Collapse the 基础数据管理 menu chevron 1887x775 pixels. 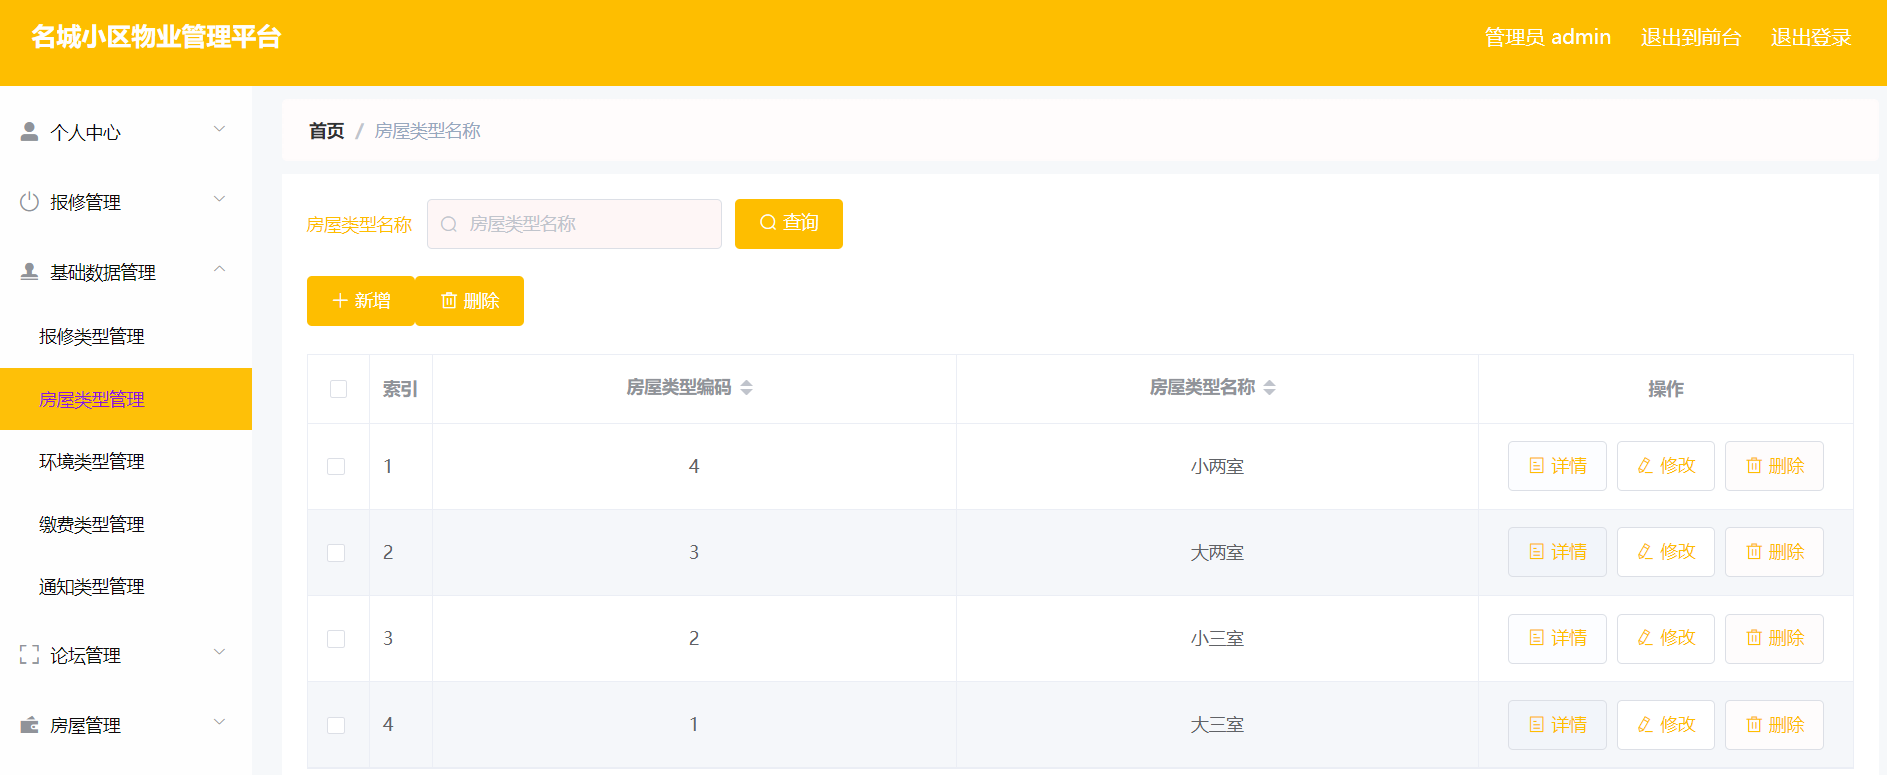pyautogui.click(x=220, y=269)
